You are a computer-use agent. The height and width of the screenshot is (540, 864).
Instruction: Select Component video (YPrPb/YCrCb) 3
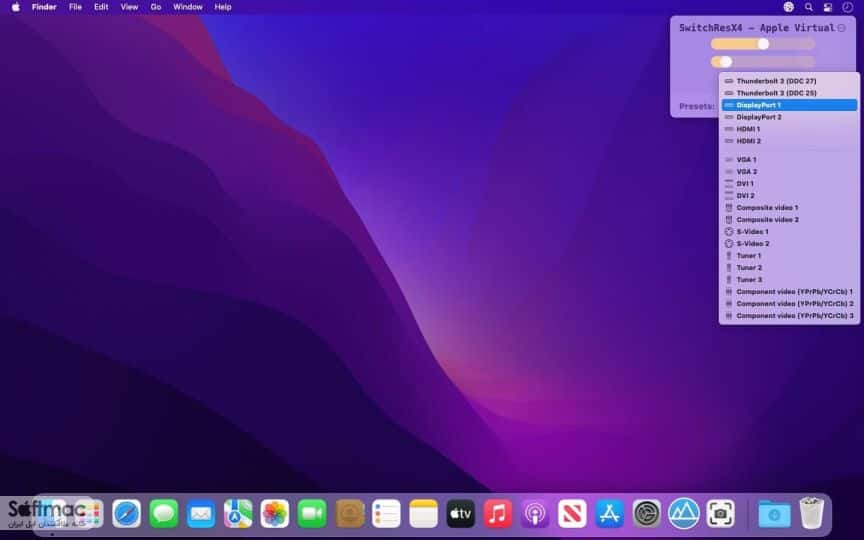[x=789, y=316]
